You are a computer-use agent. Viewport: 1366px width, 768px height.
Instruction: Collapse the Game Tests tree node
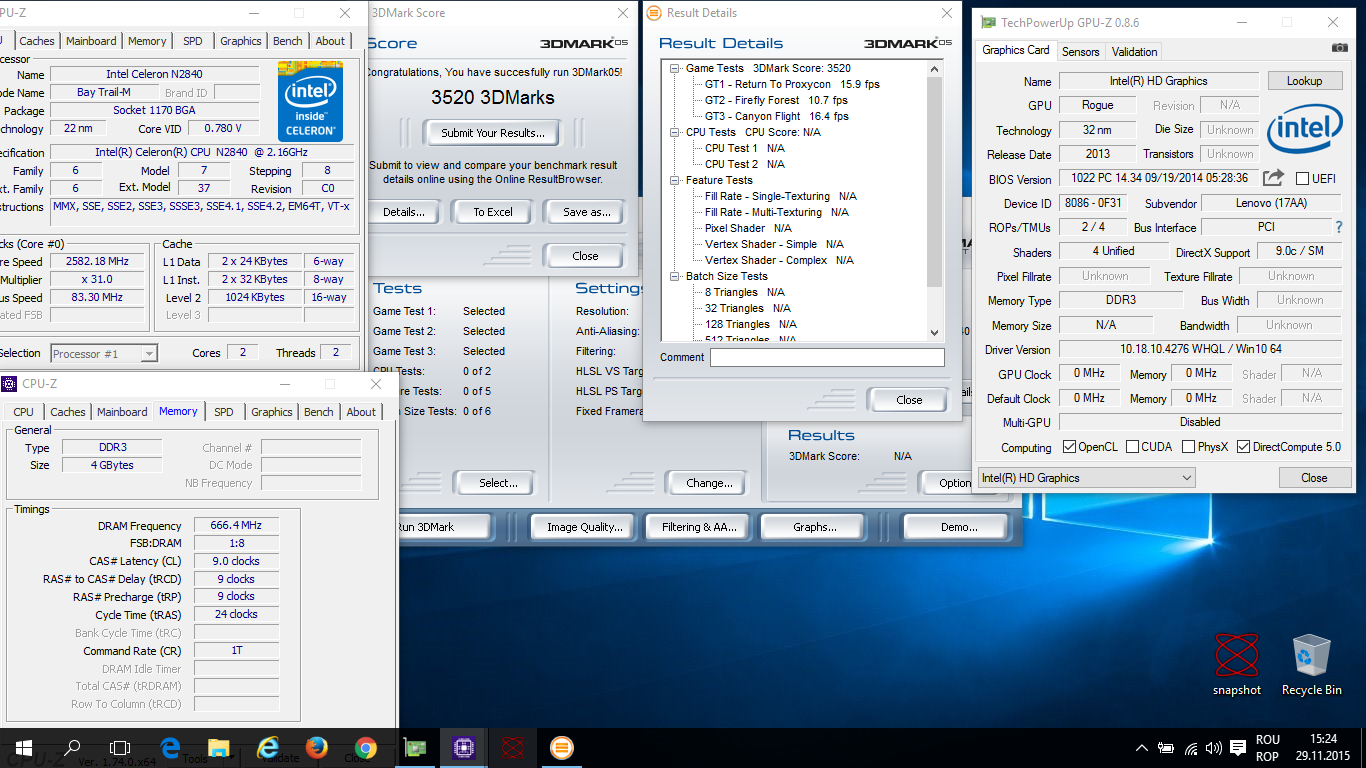click(676, 68)
